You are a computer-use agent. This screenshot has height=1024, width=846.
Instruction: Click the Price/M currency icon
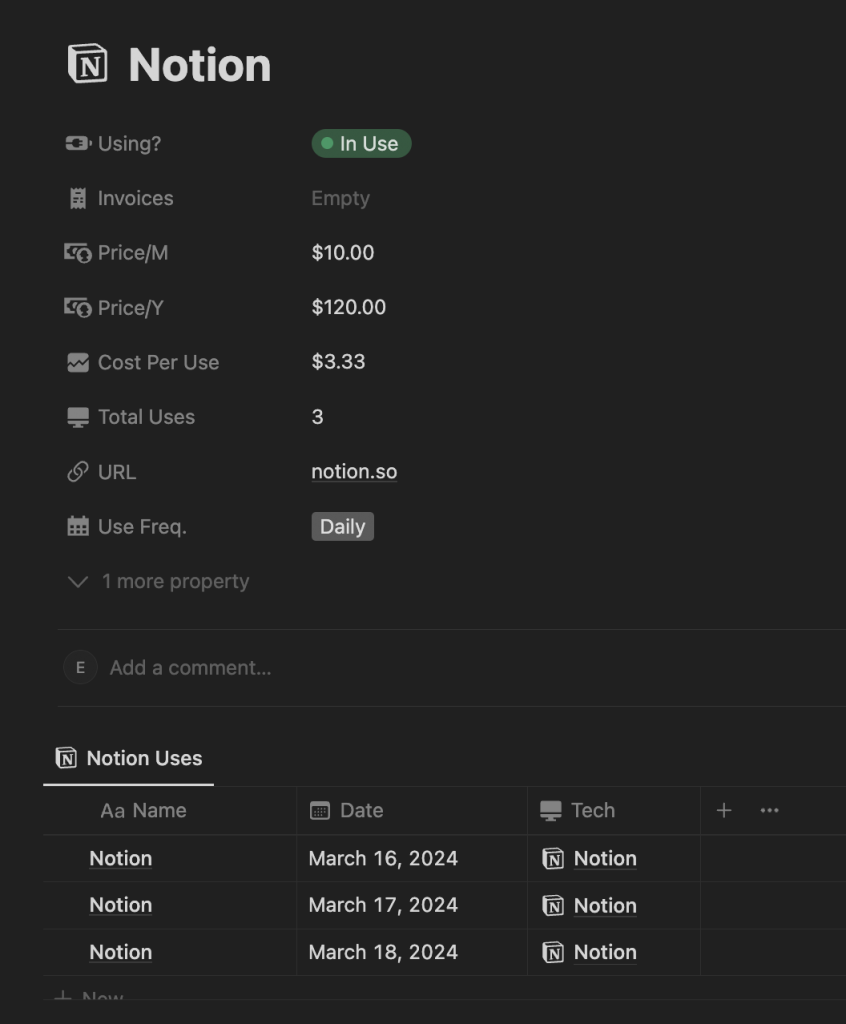coord(78,252)
